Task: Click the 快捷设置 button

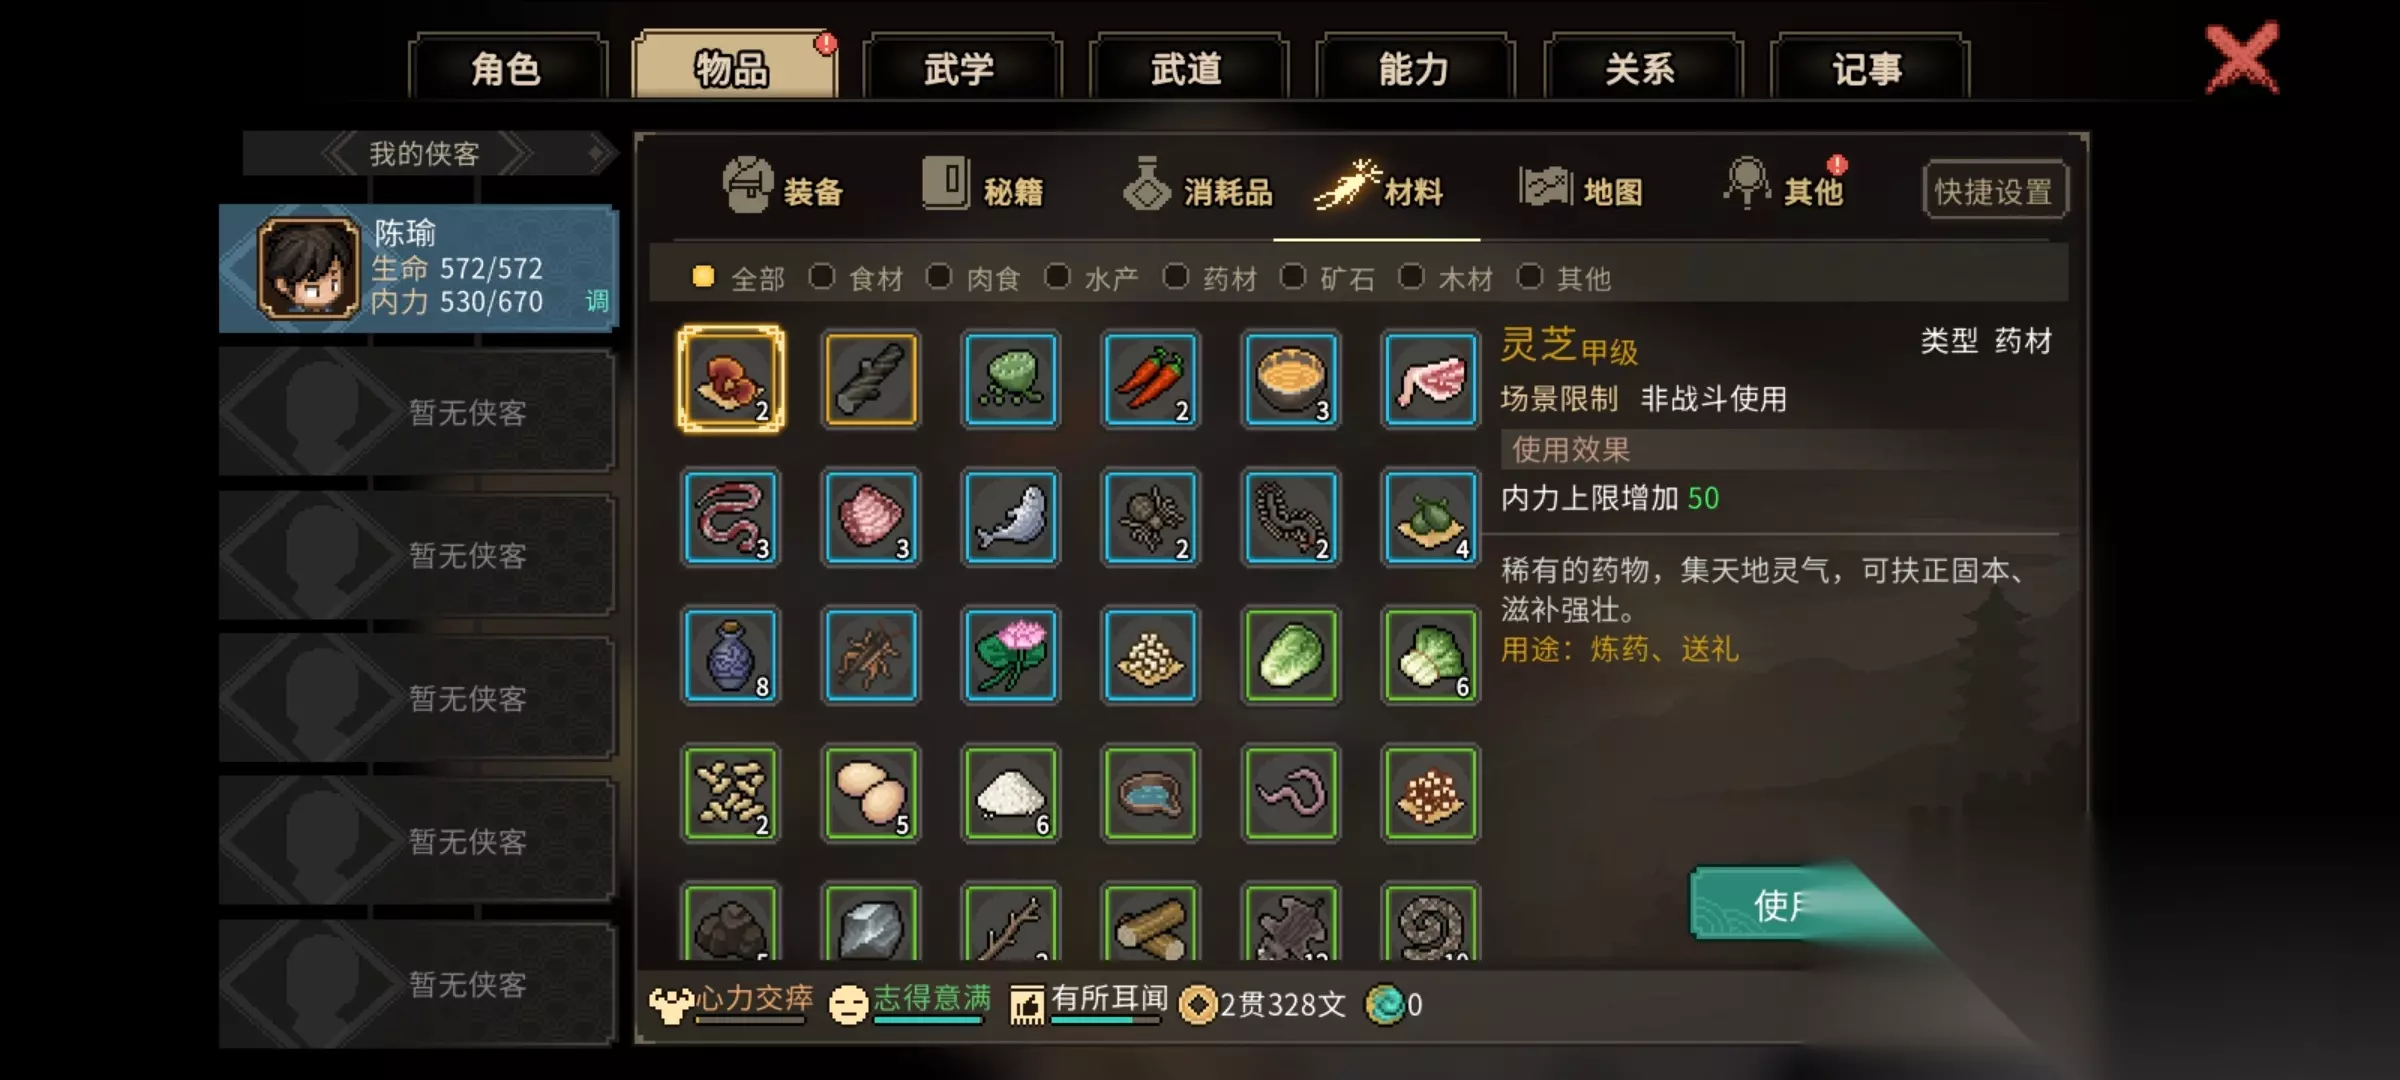Action: pos(1994,190)
